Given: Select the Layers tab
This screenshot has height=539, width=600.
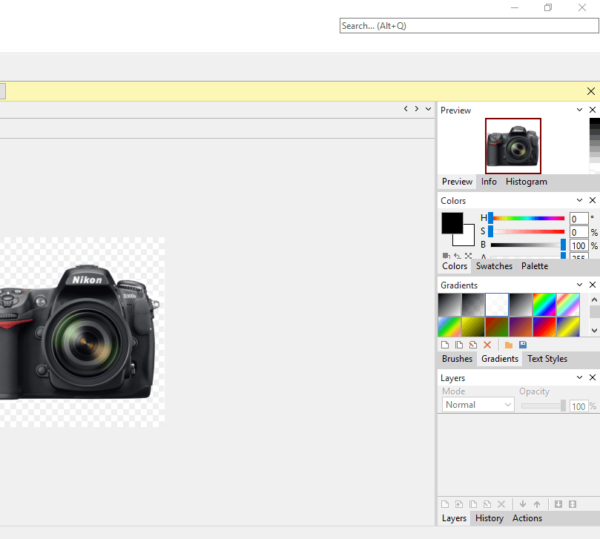Looking at the screenshot, I should click(x=454, y=518).
